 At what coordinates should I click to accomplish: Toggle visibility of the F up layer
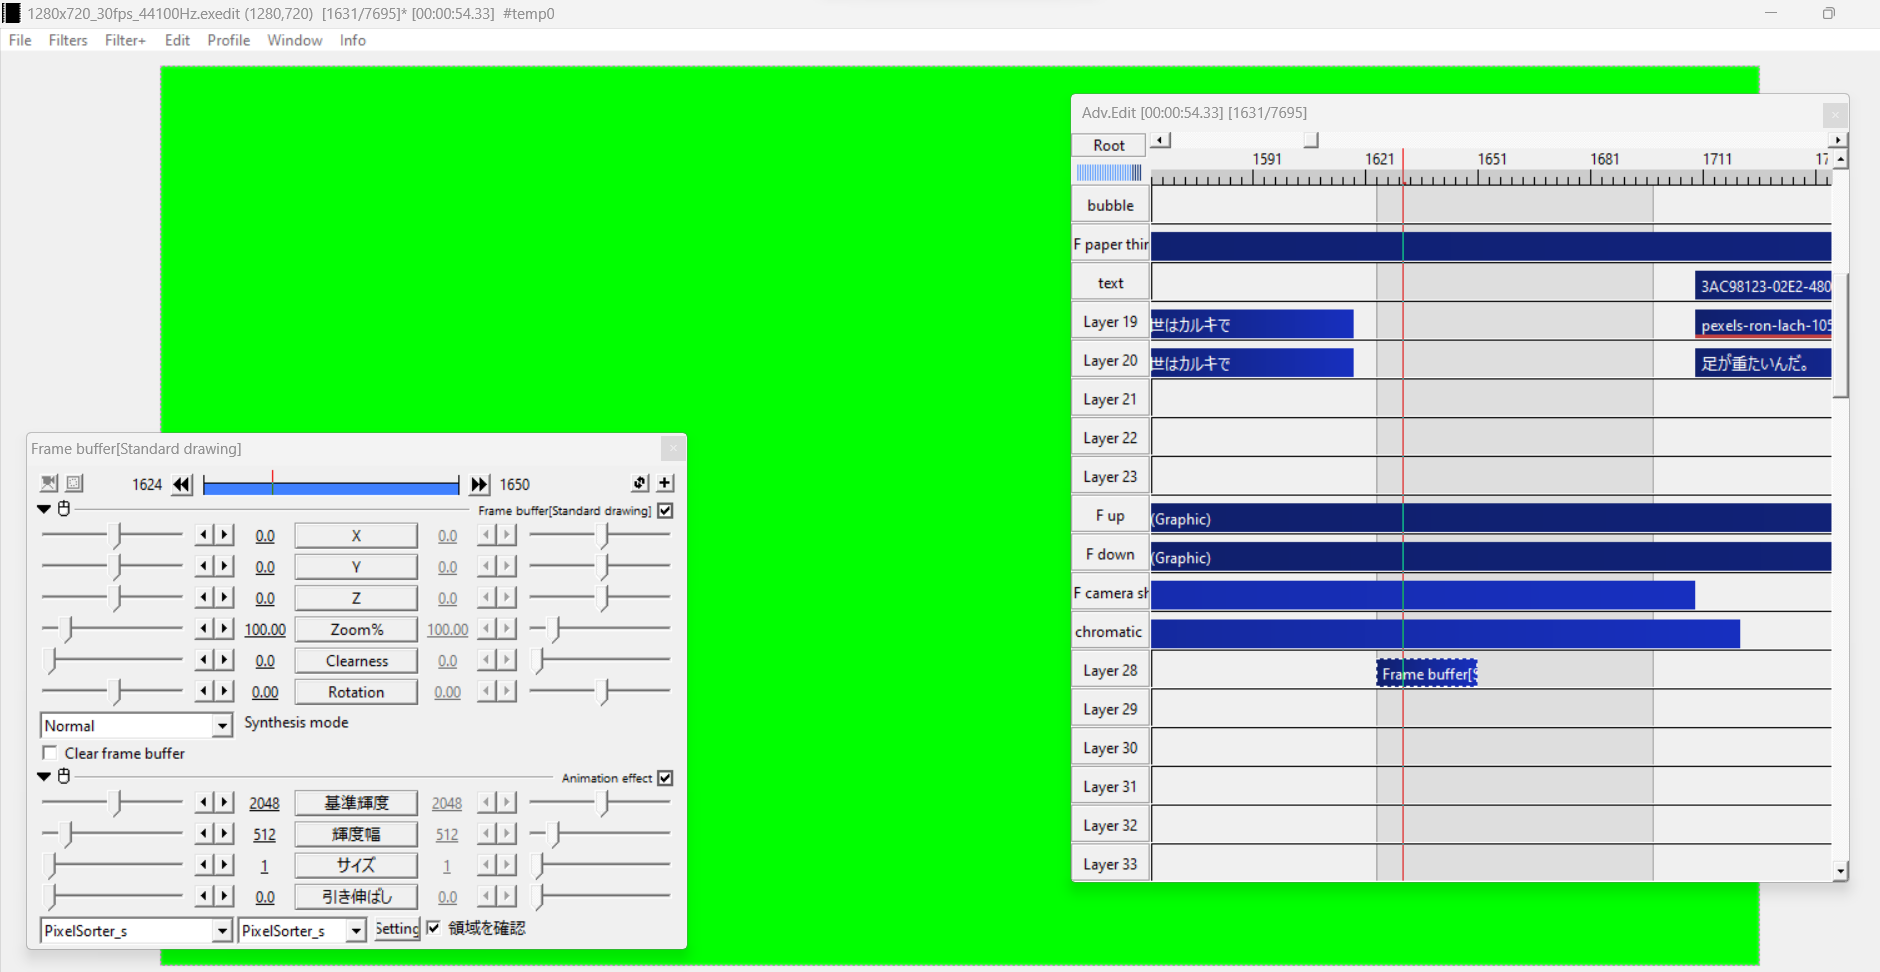1110,515
